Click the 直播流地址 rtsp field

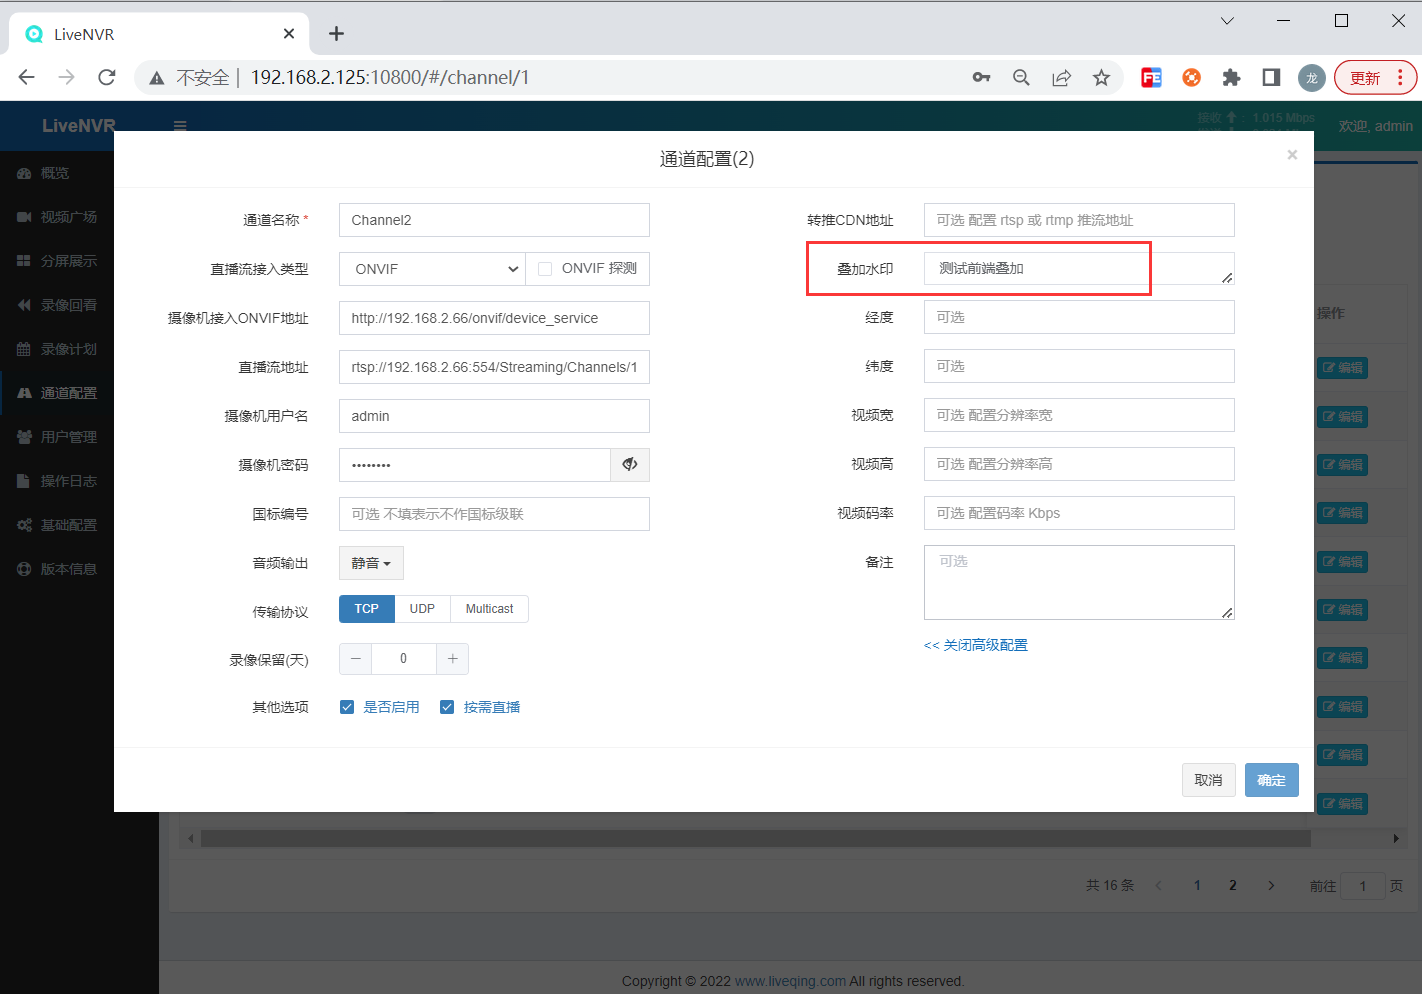click(494, 367)
